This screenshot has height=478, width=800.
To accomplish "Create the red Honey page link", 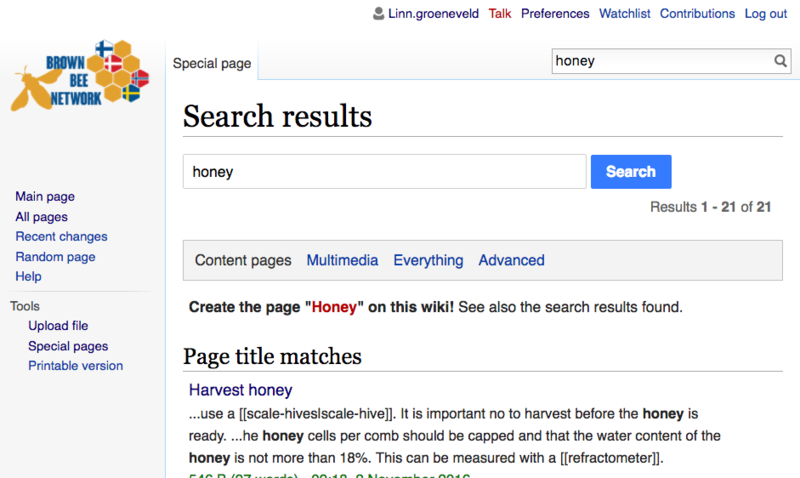I will pos(334,307).
